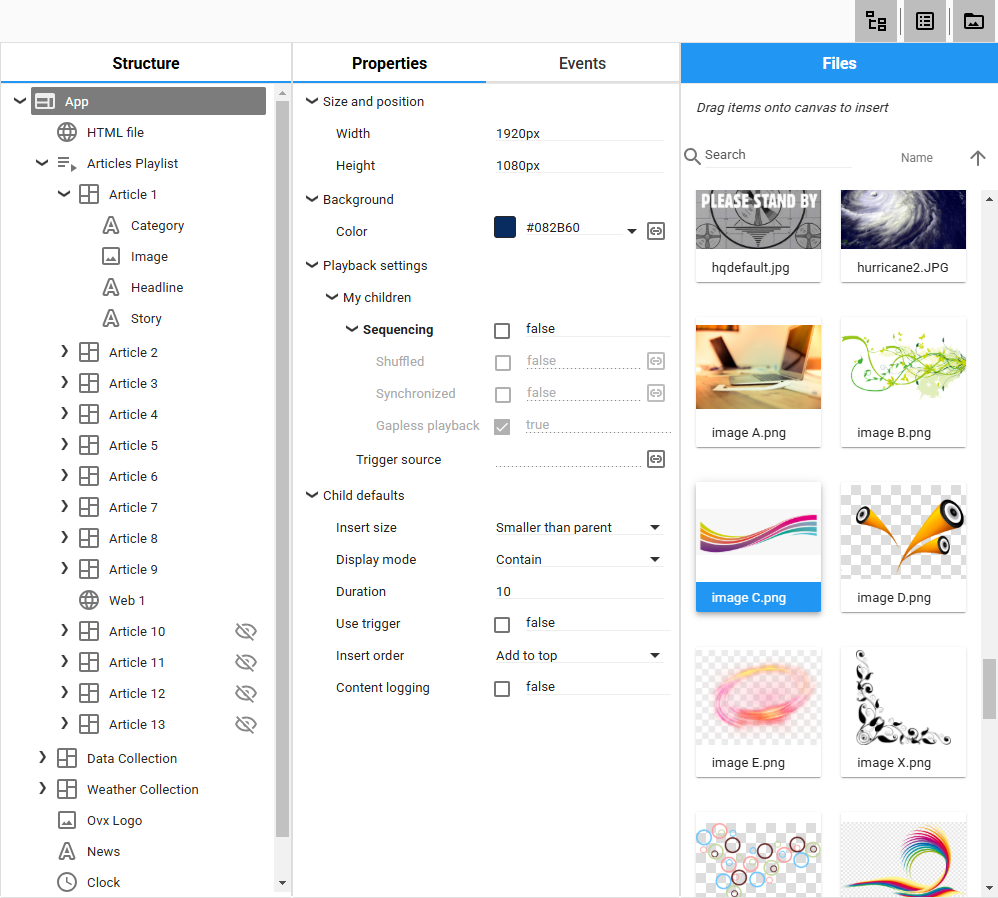Select the image C.png thumbnail
998x898 pixels.
[758, 547]
